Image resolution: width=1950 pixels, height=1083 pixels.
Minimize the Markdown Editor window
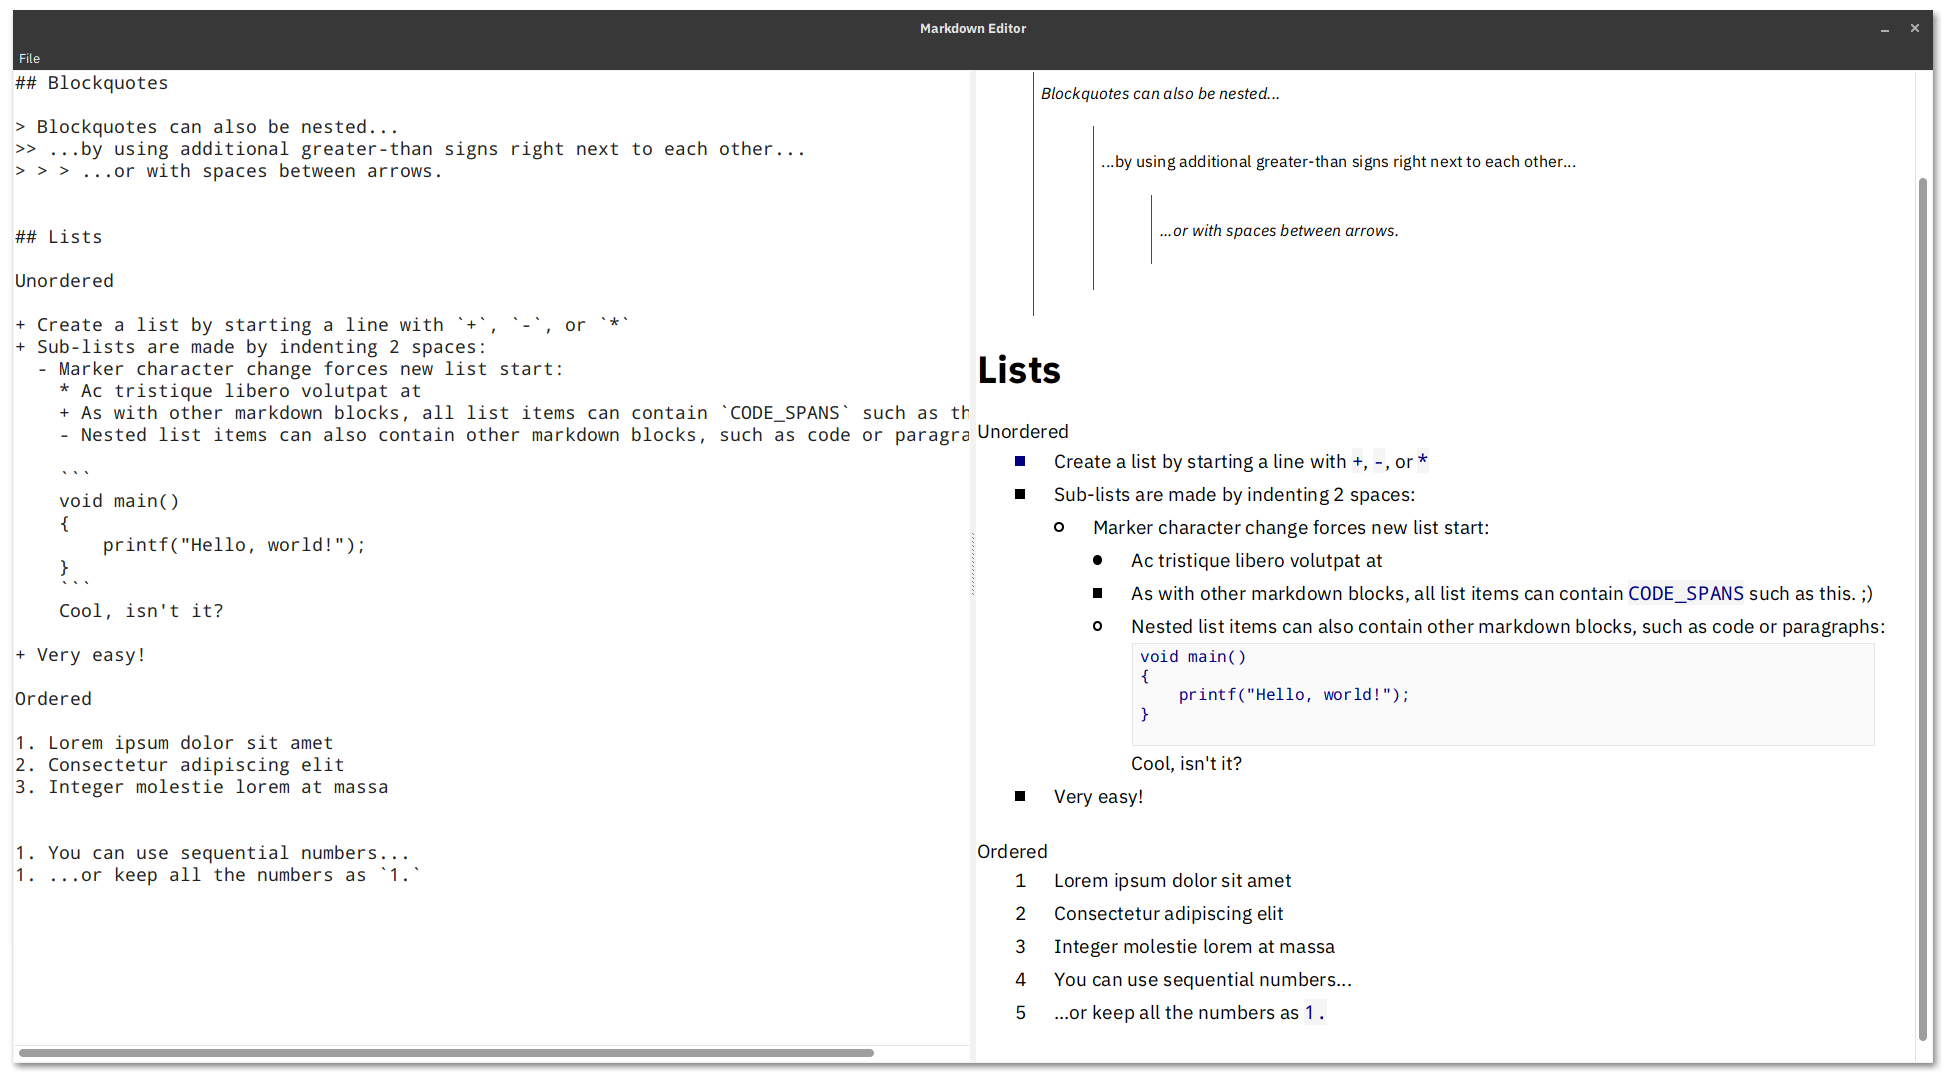point(1884,29)
